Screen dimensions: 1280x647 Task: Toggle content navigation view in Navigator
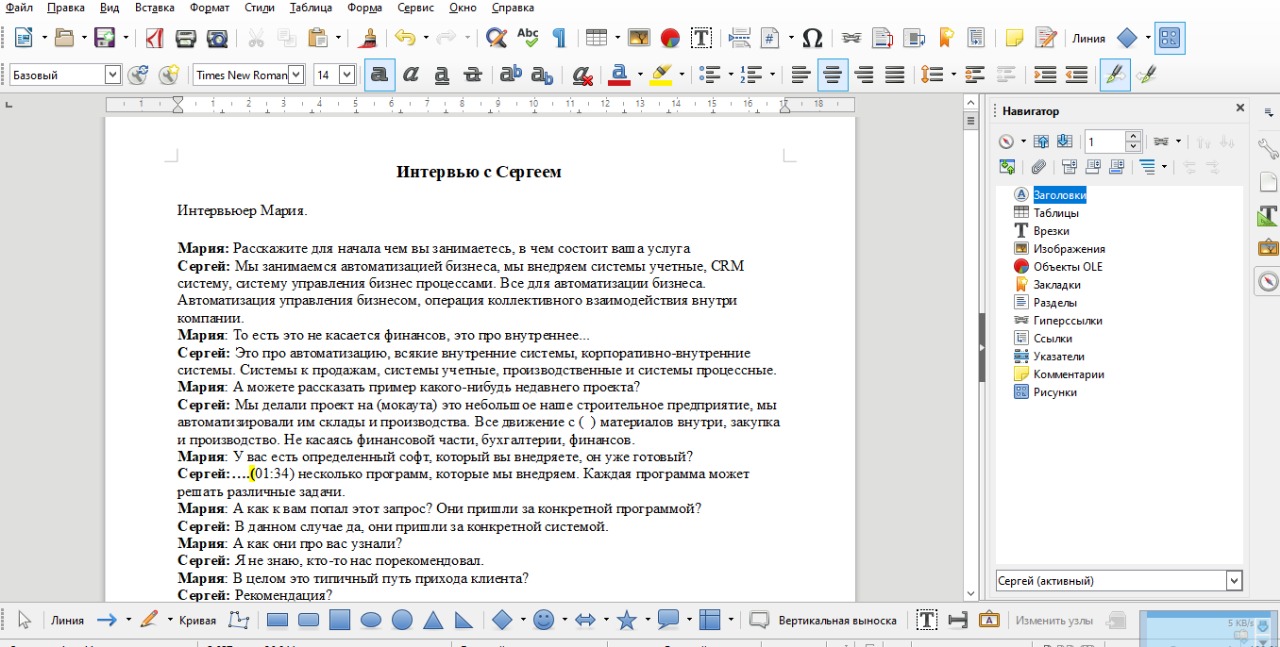point(1007,167)
